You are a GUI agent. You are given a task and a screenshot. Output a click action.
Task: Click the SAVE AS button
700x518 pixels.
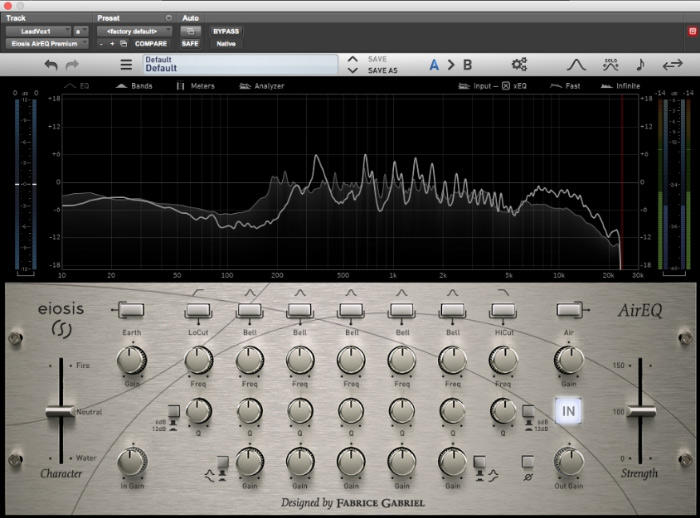(x=383, y=71)
